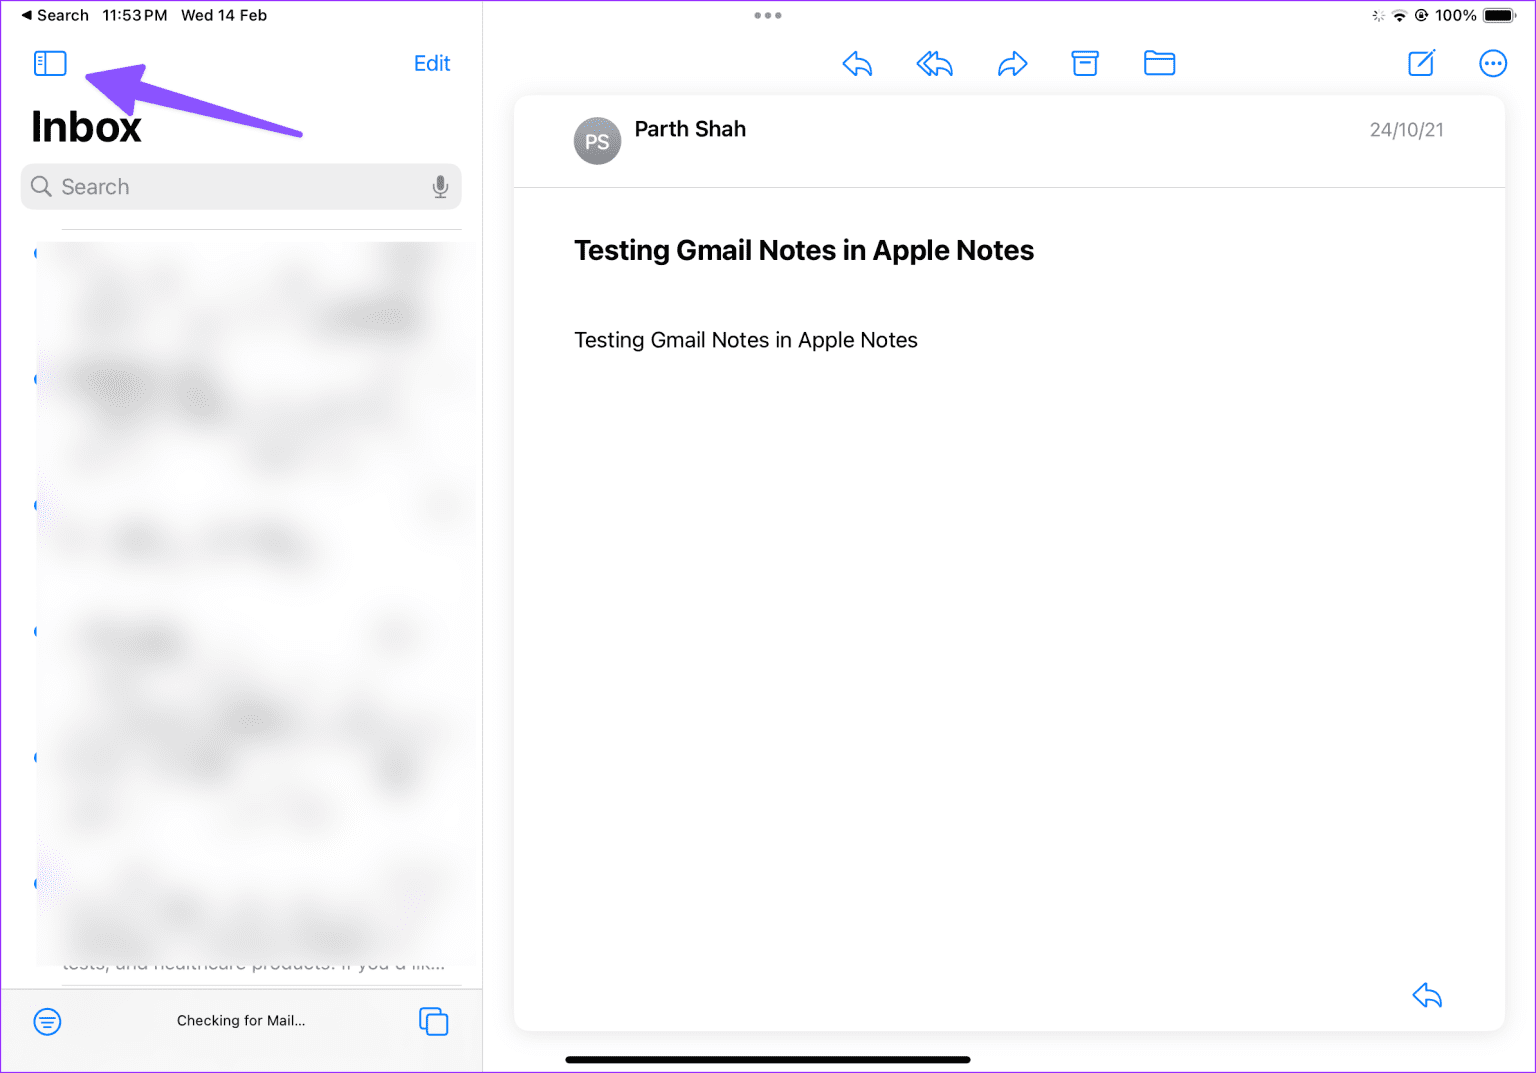Click the Reply arrow in top toolbar
Image resolution: width=1536 pixels, height=1073 pixels.
coord(857,64)
